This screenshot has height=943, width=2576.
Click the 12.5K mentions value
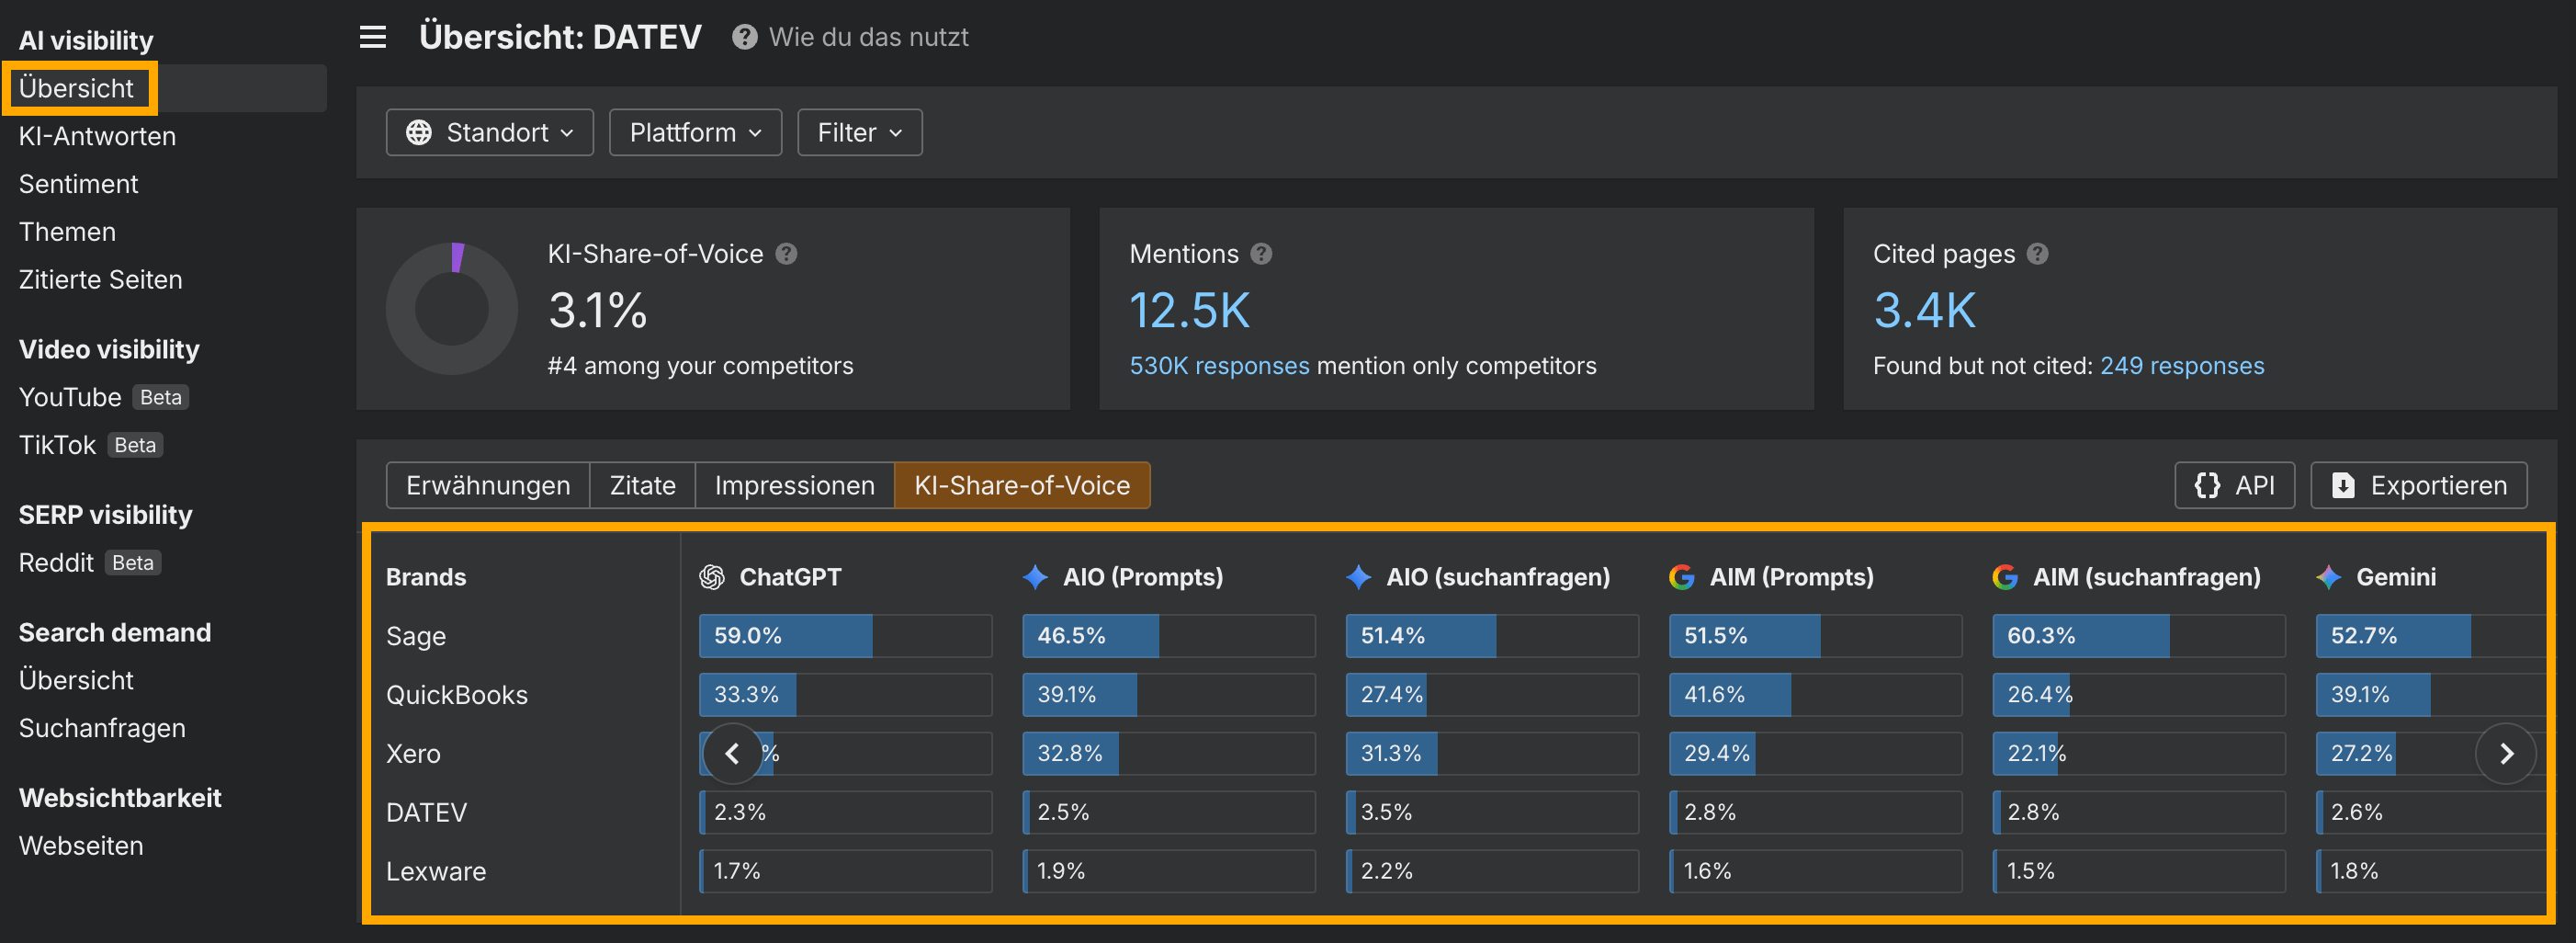(x=1190, y=311)
